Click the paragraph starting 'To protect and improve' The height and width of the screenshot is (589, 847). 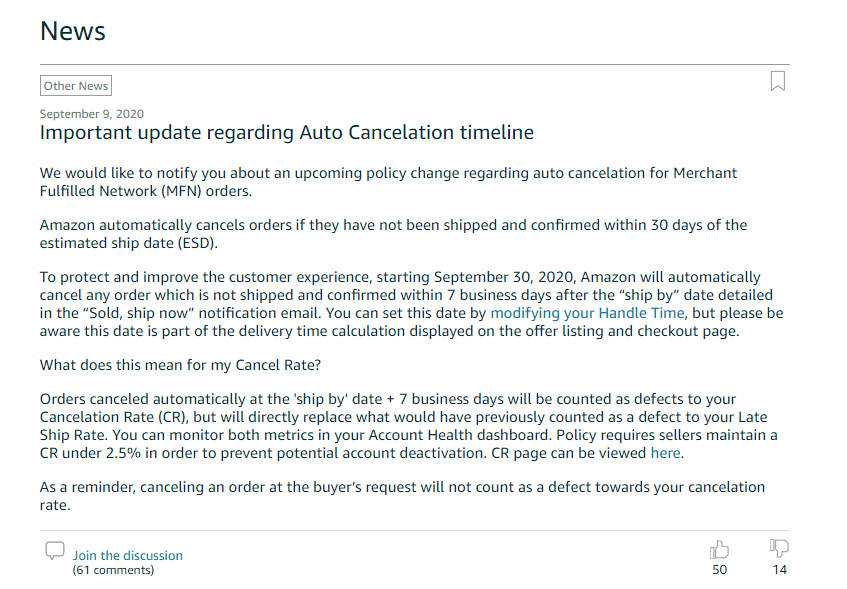[x=411, y=304]
